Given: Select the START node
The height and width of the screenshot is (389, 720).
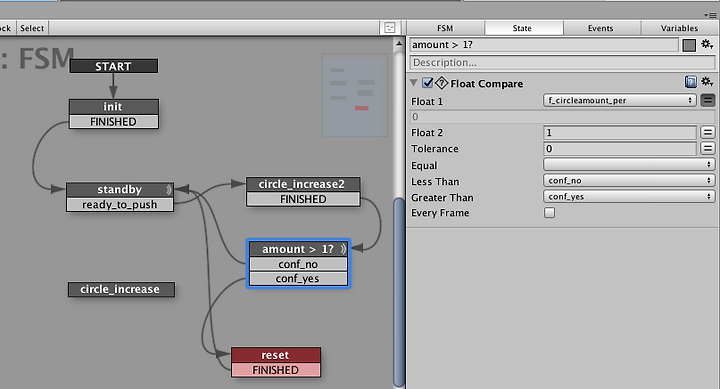Looking at the screenshot, I should click(113, 66).
